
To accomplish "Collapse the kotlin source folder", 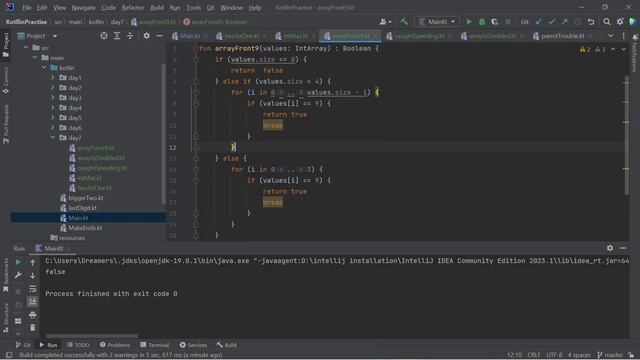I will (44, 68).
